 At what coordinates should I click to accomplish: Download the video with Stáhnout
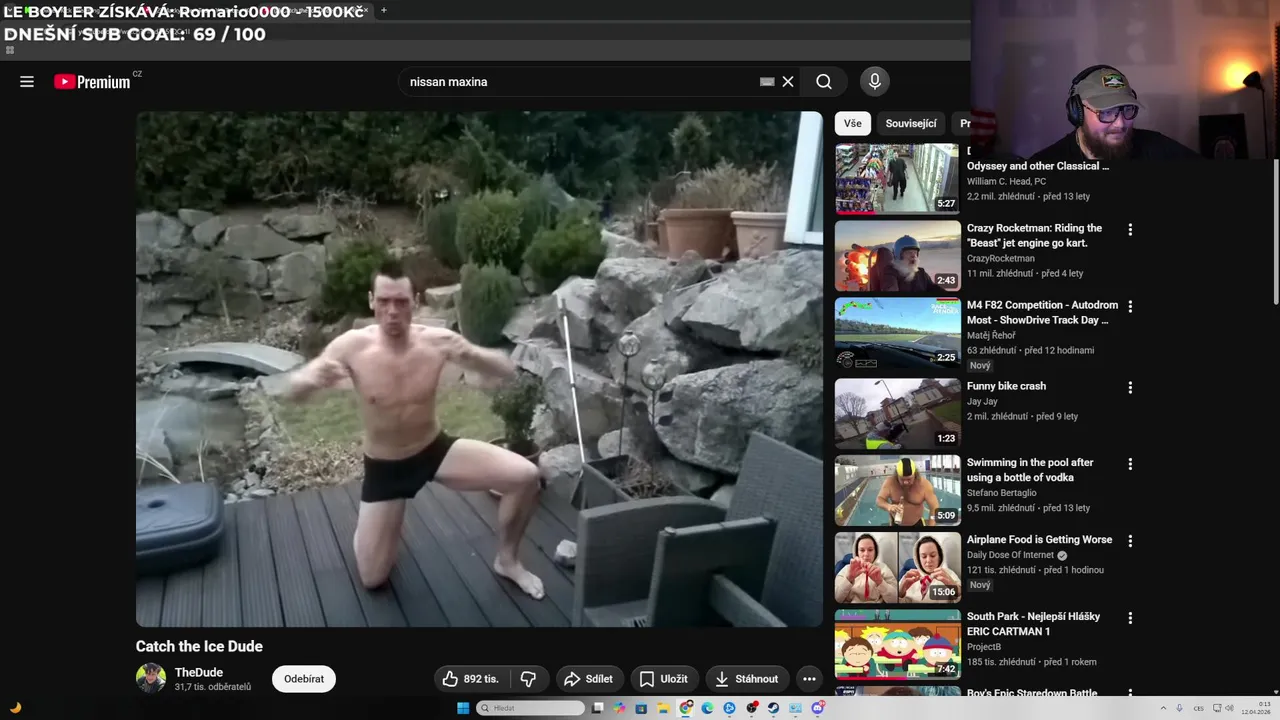746,679
